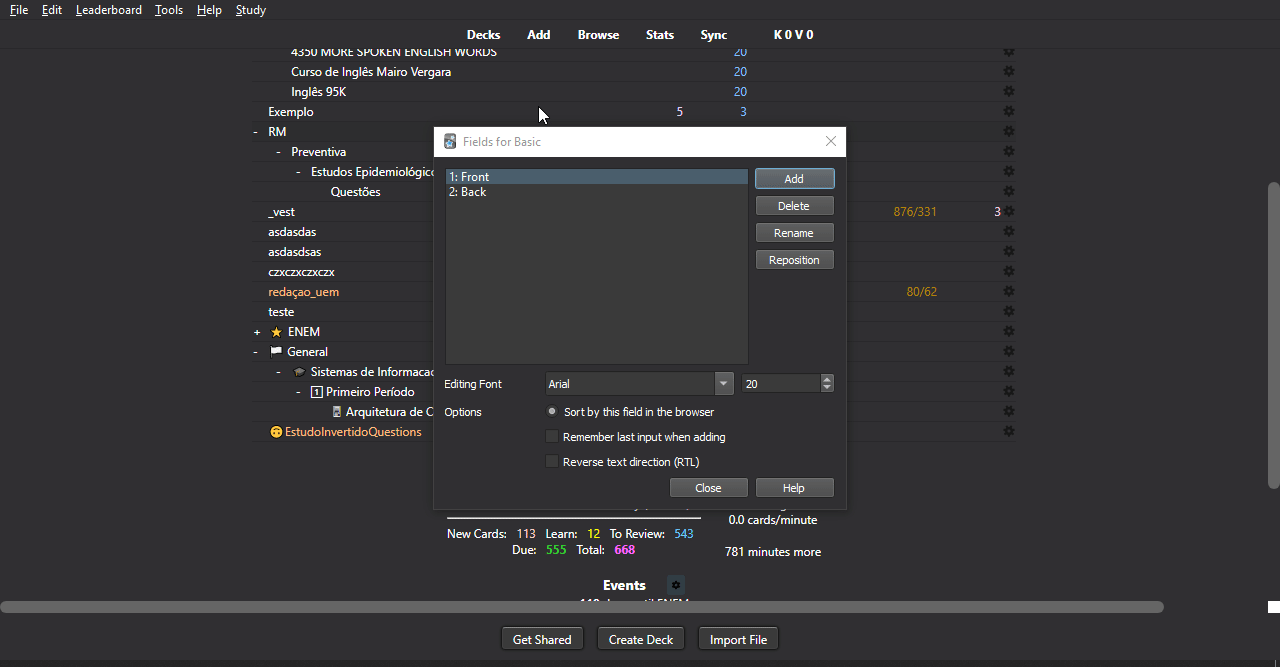The image size is (1280, 667).
Task: Click the Rename field button
Action: (x=794, y=233)
